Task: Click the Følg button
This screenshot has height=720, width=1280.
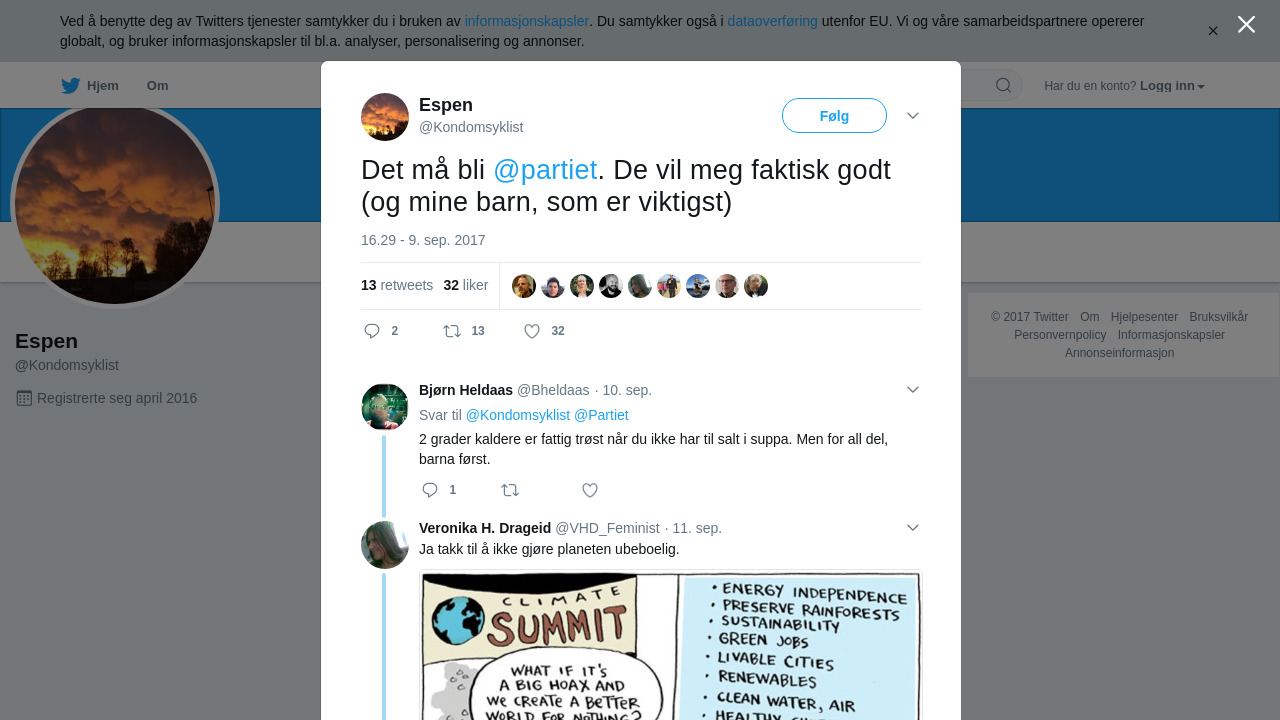Action: click(834, 116)
